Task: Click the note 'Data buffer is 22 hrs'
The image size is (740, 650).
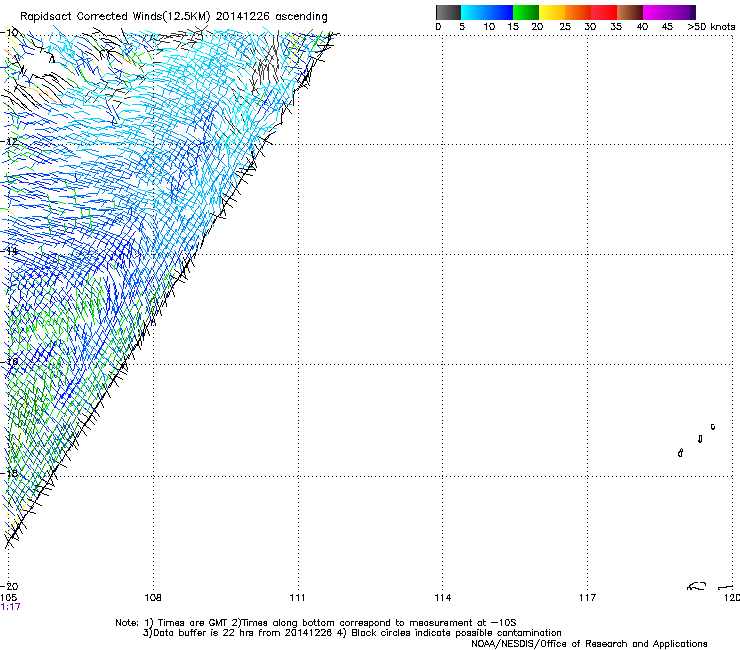Action: 199,633
